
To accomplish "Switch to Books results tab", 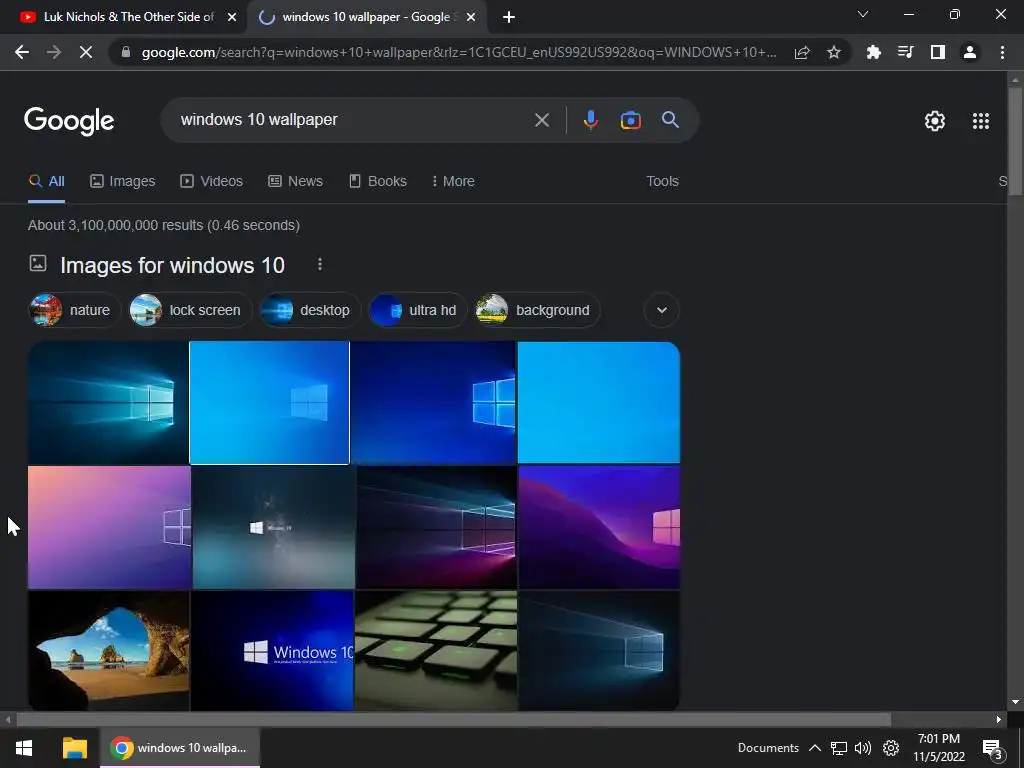I will (378, 182).
